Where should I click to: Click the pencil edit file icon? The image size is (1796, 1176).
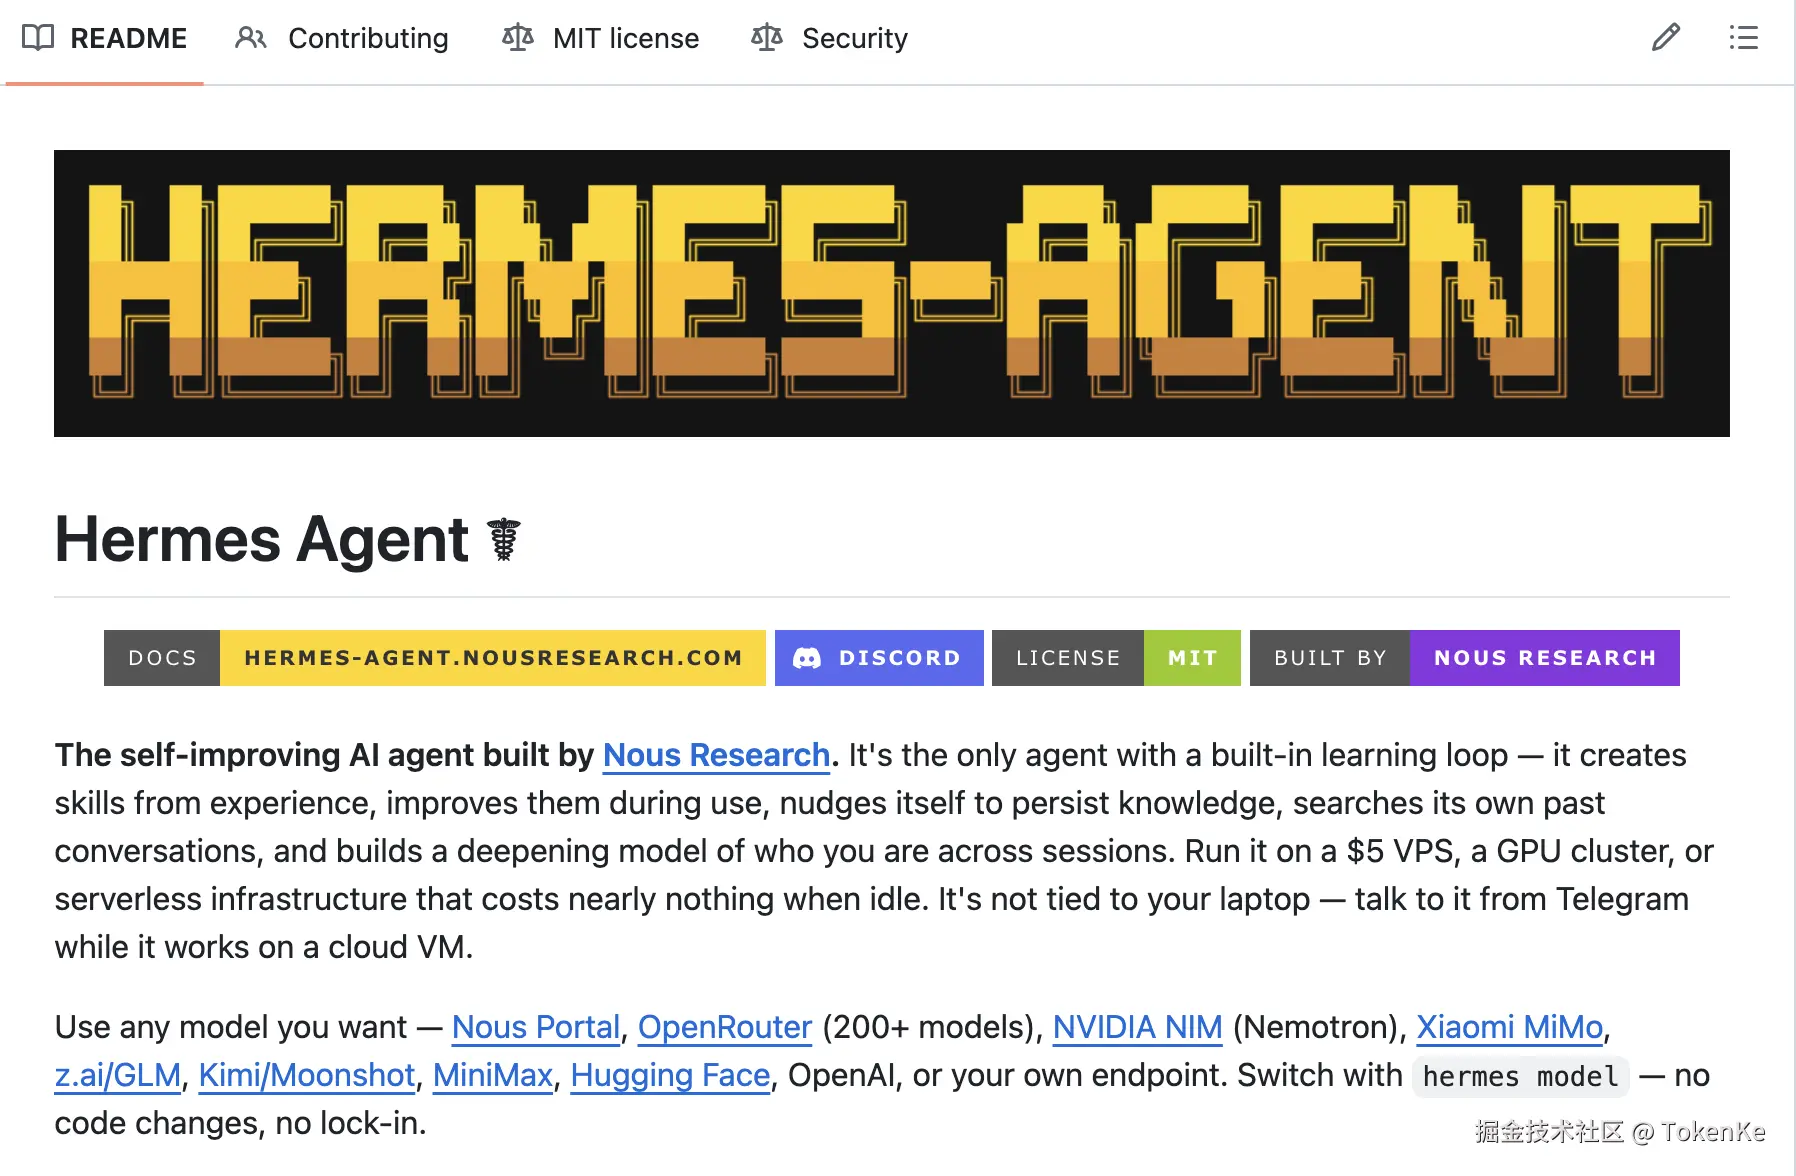point(1666,38)
